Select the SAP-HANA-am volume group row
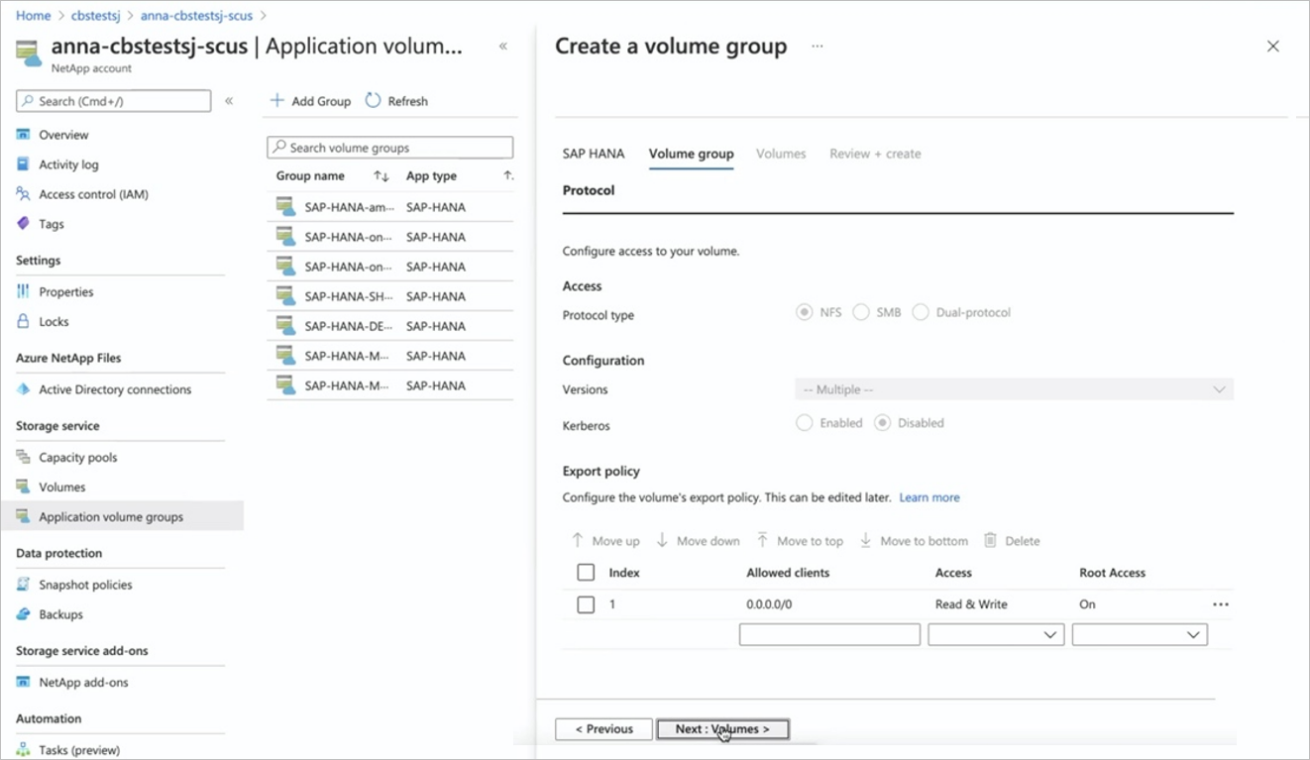This screenshot has width=1310, height=760. click(x=390, y=207)
